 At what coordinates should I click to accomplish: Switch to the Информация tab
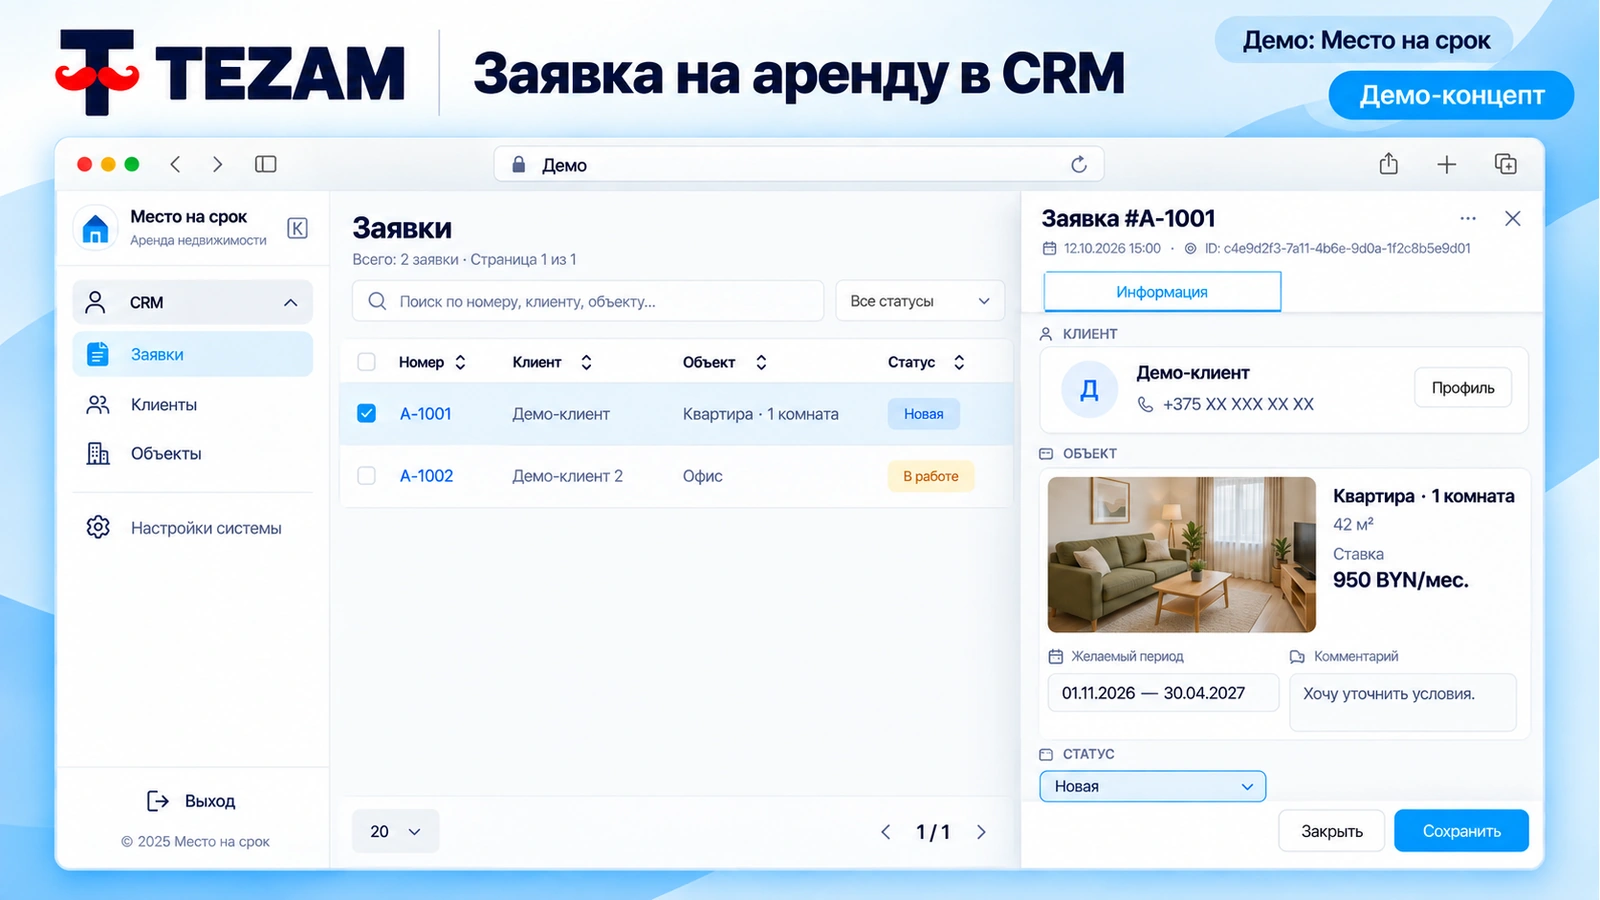point(1162,292)
